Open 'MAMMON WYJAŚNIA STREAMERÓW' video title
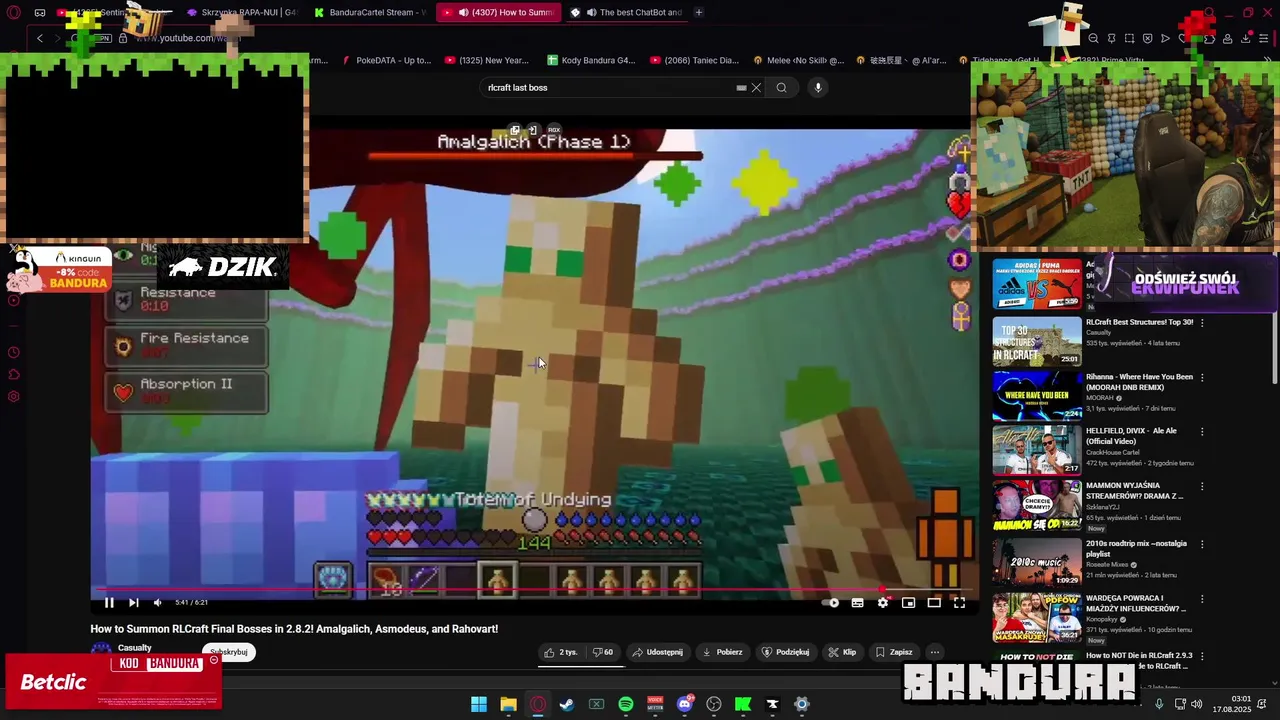The image size is (1280, 720). point(1134,490)
